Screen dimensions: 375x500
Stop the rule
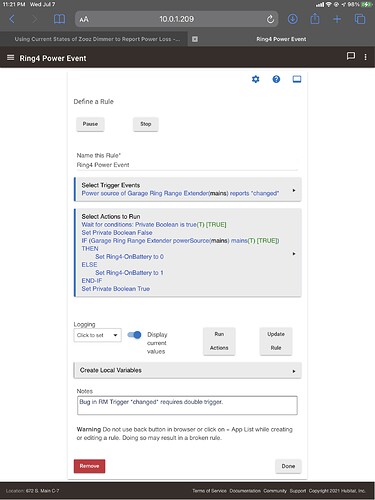coord(146,124)
